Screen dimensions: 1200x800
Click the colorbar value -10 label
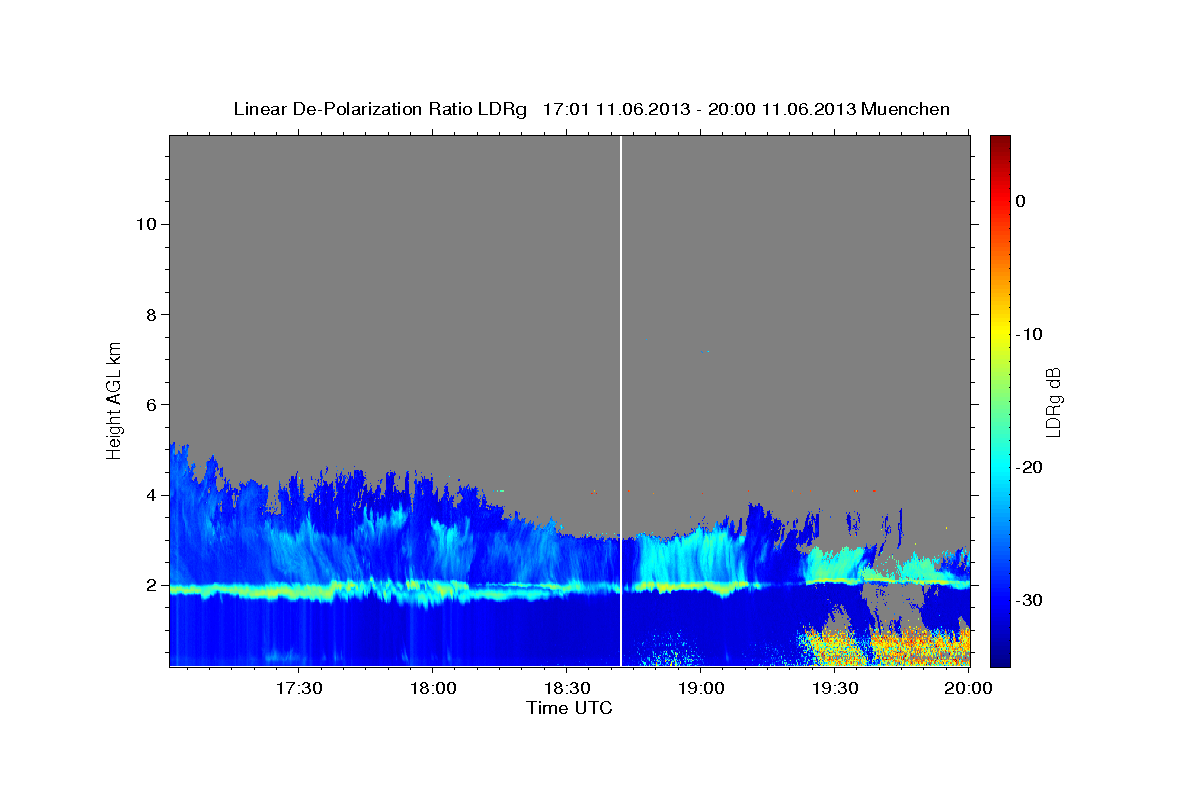point(1028,334)
